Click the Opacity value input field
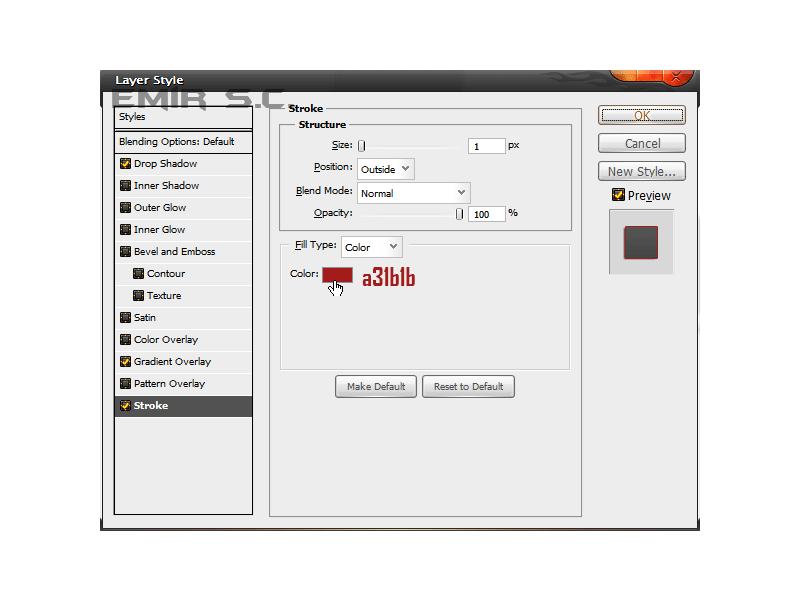This screenshot has height=600, width=800. tap(487, 214)
